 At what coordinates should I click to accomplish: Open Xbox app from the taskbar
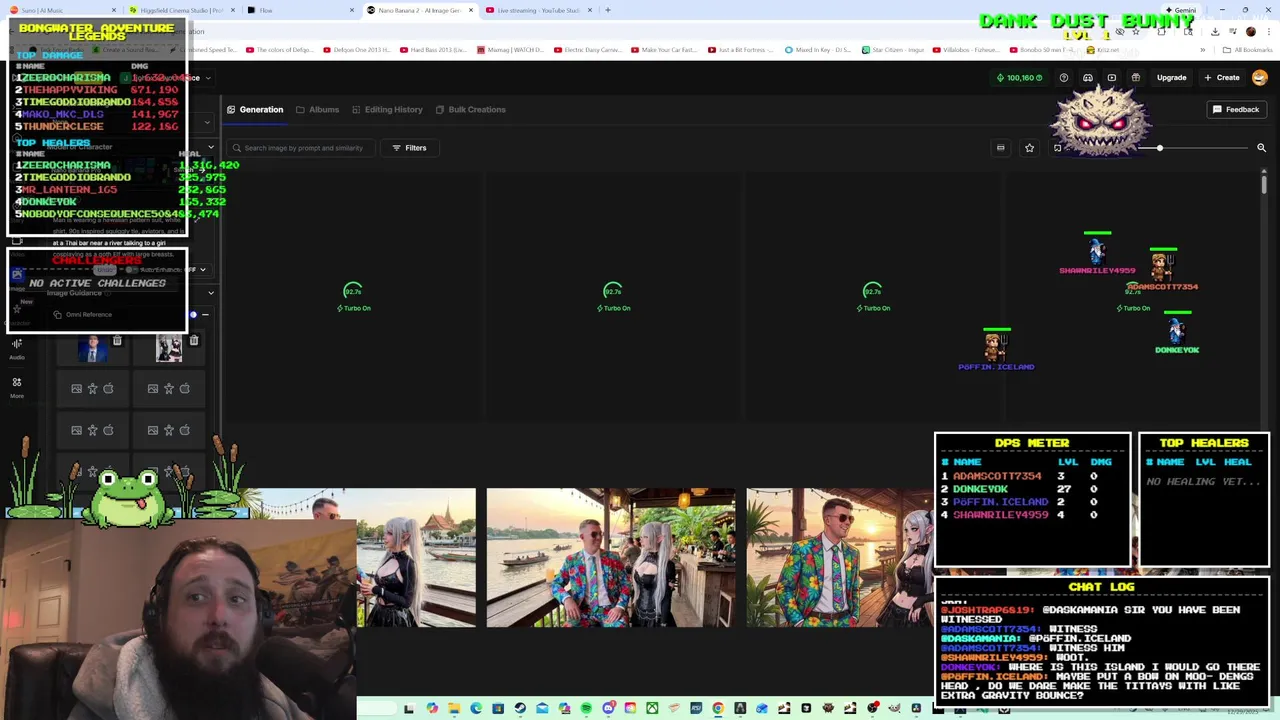pos(652,709)
